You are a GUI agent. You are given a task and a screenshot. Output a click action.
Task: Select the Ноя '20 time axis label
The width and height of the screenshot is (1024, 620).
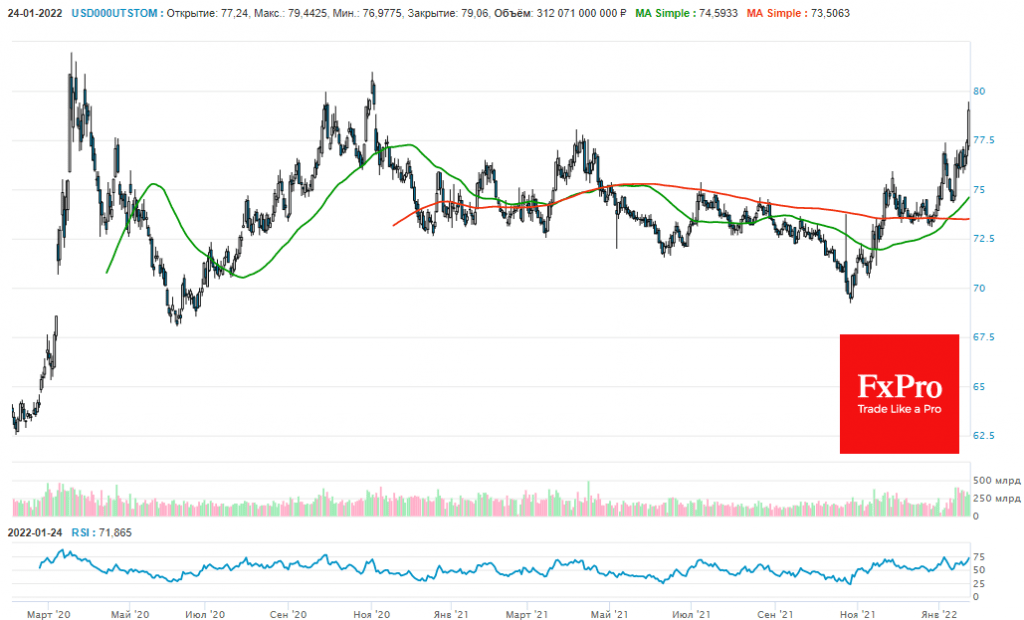tap(371, 610)
